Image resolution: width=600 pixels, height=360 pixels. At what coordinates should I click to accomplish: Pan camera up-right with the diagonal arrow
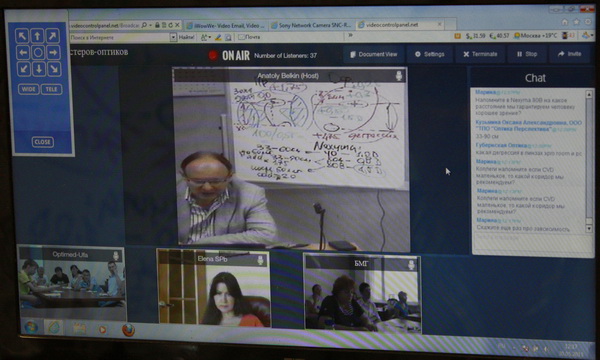pos(53,36)
